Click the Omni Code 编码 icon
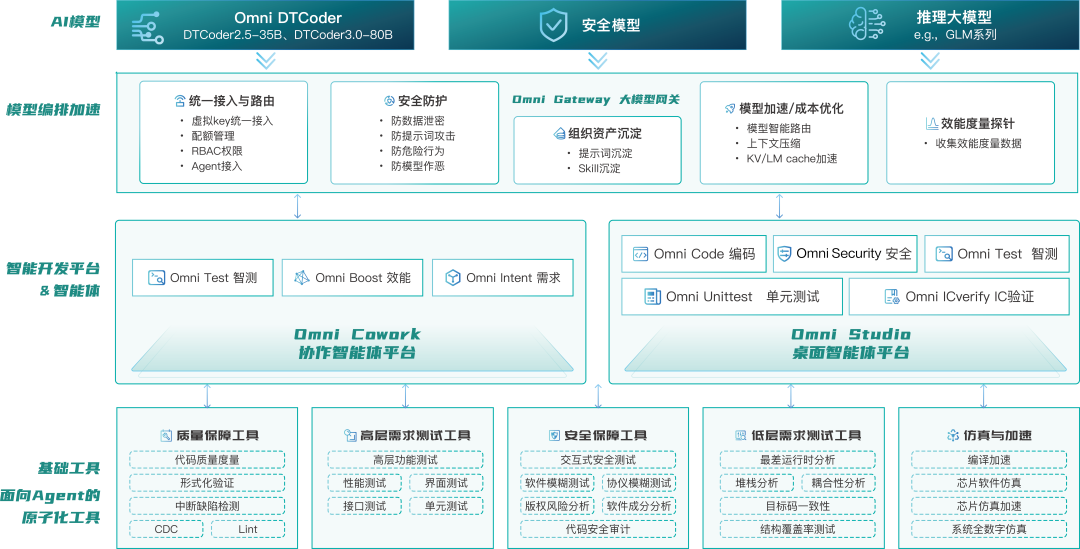 (x=641, y=254)
